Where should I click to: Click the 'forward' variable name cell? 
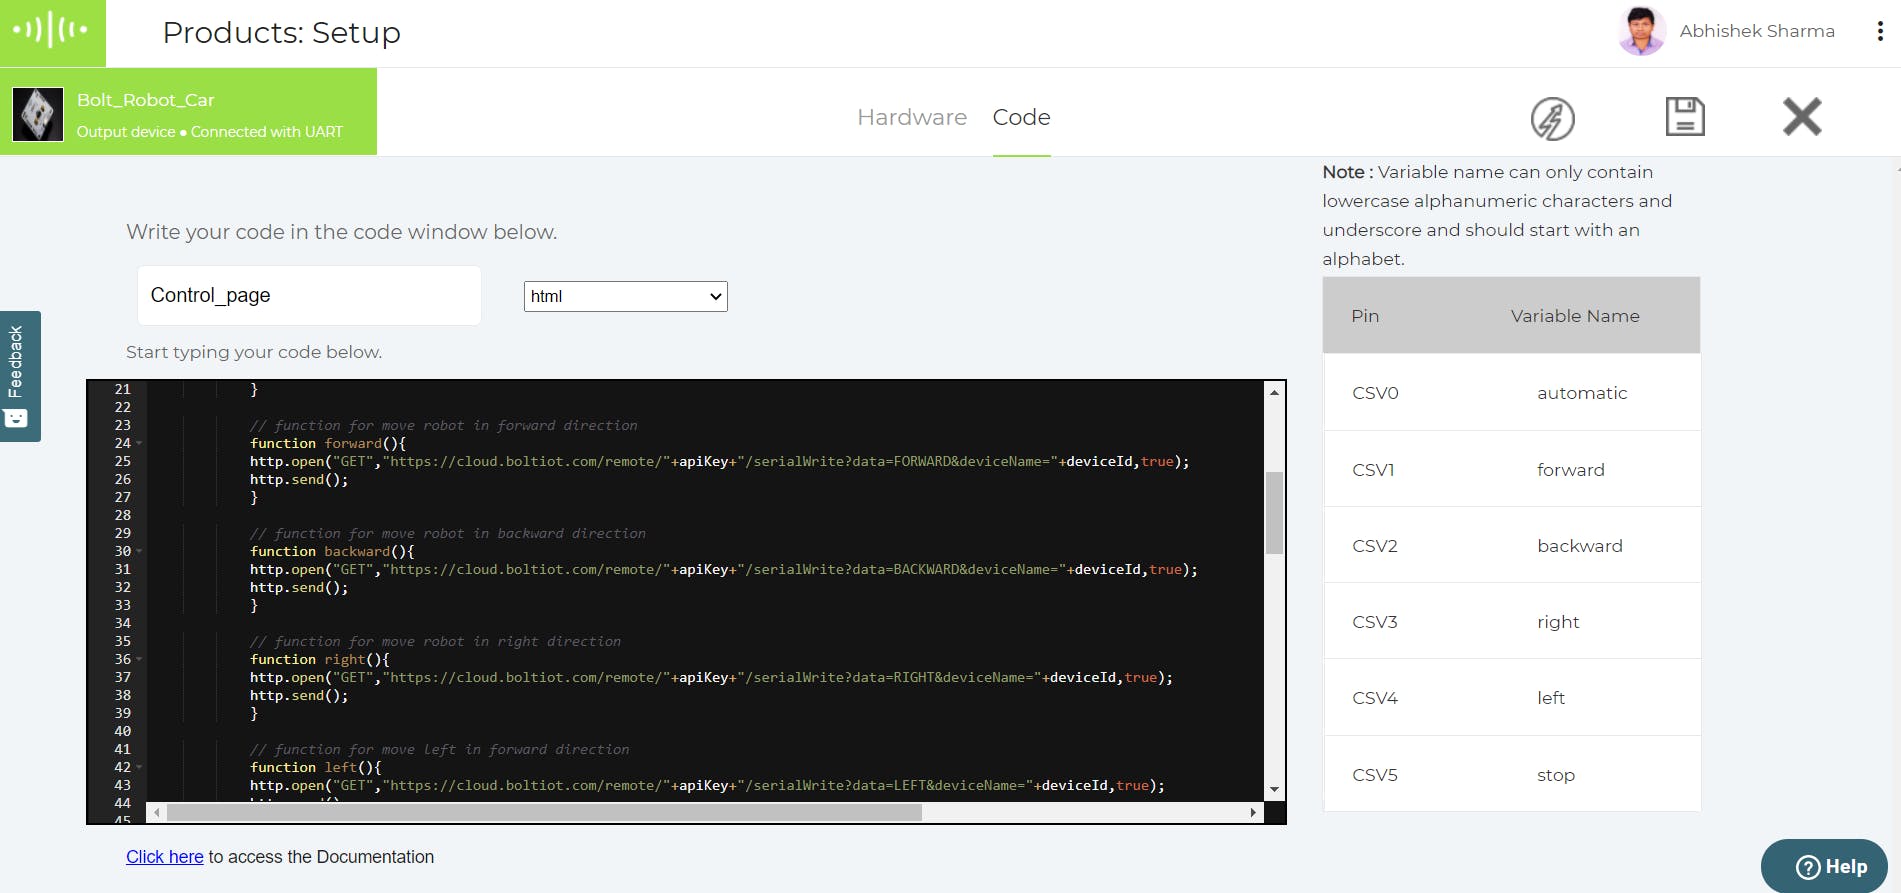click(1570, 470)
